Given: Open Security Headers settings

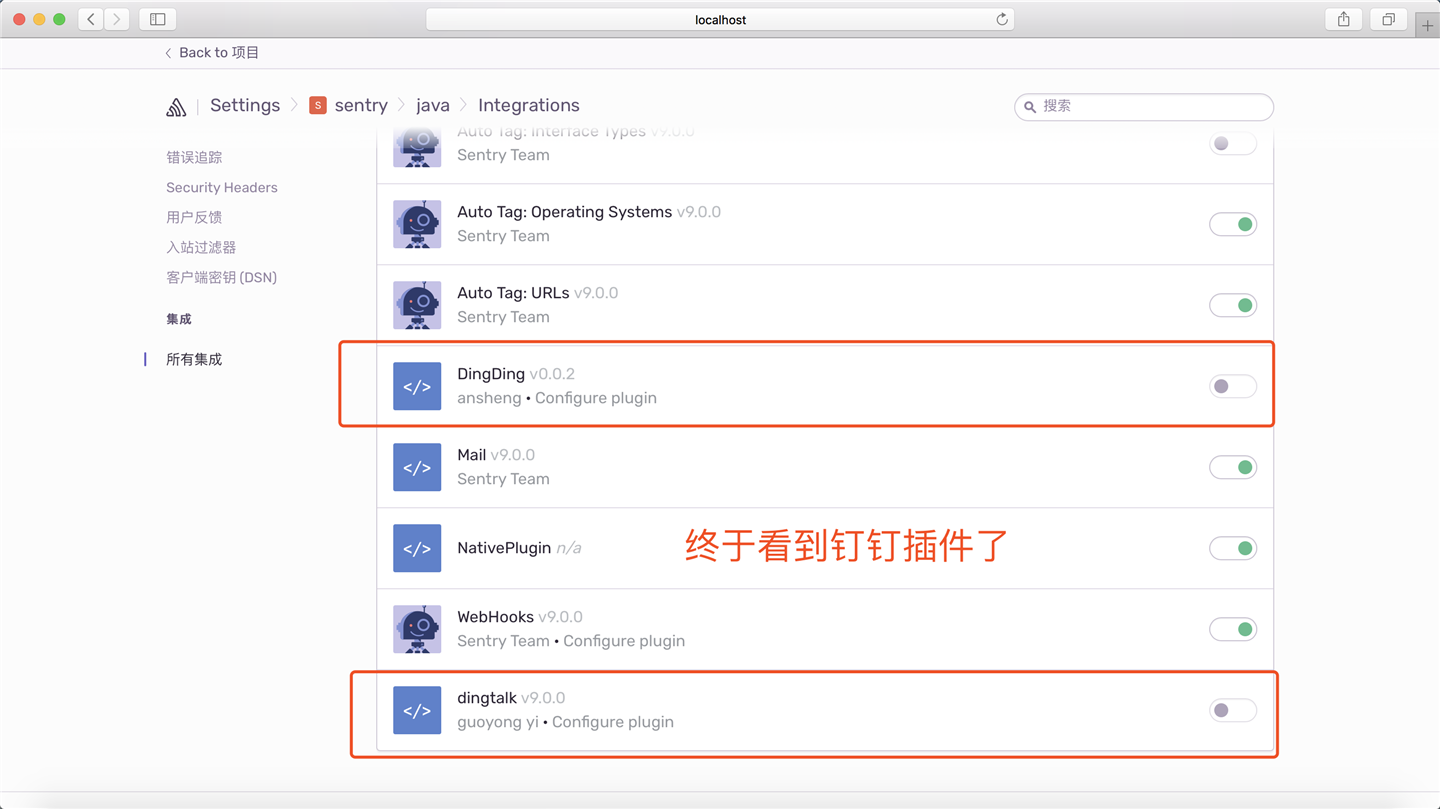Looking at the screenshot, I should pos(222,187).
